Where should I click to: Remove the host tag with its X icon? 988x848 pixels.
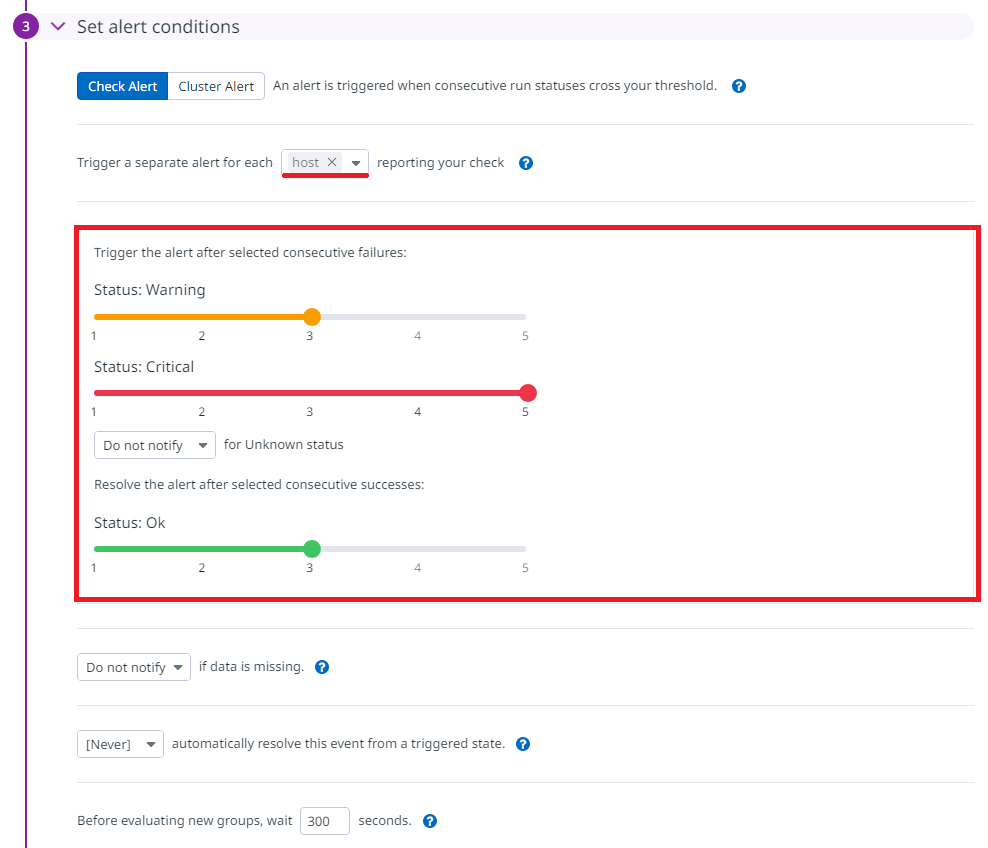[332, 163]
